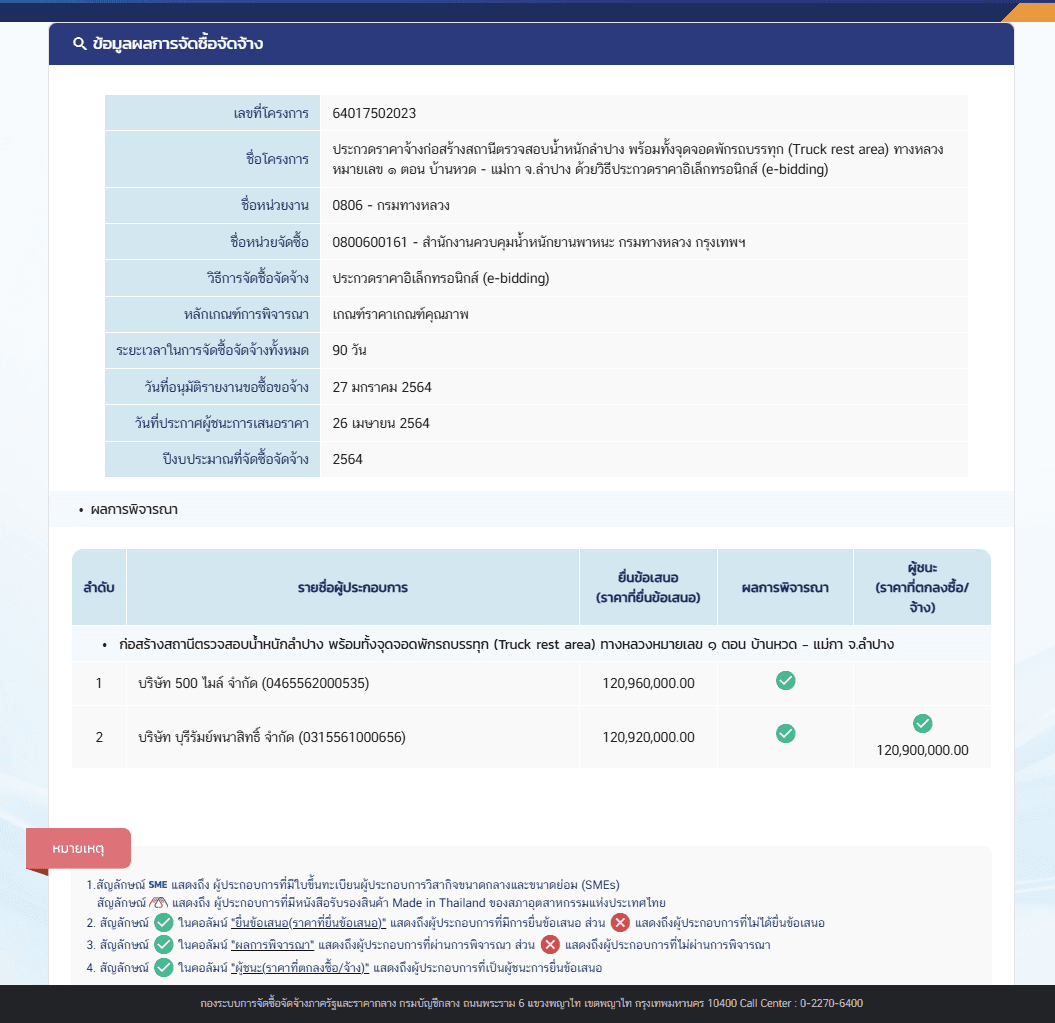Click the ก่อสร้างสถานีตรวจสอบน้ำหนักลำปาง item row

(532, 644)
